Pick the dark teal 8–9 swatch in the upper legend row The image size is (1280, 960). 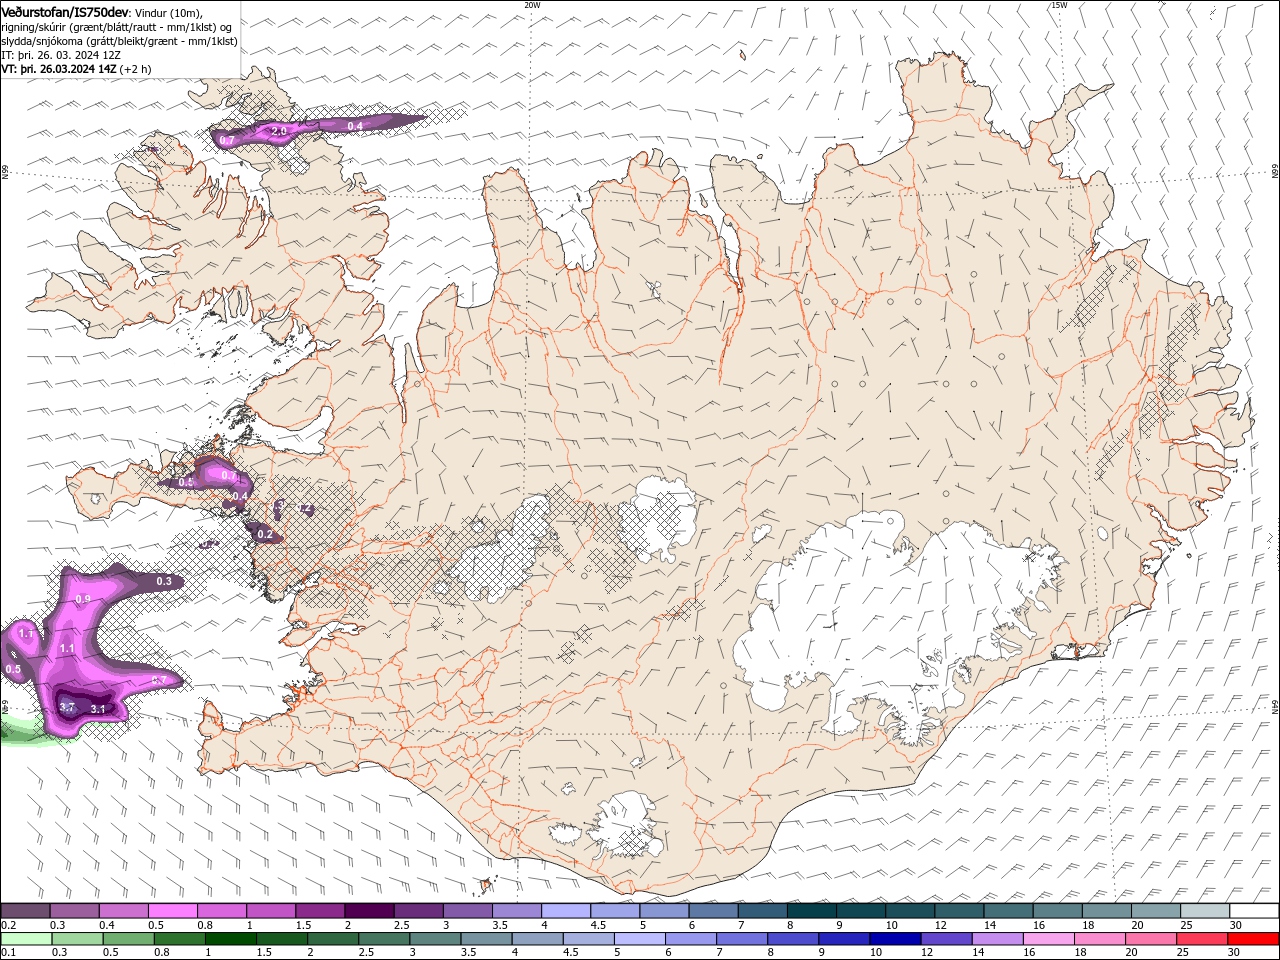click(811, 911)
